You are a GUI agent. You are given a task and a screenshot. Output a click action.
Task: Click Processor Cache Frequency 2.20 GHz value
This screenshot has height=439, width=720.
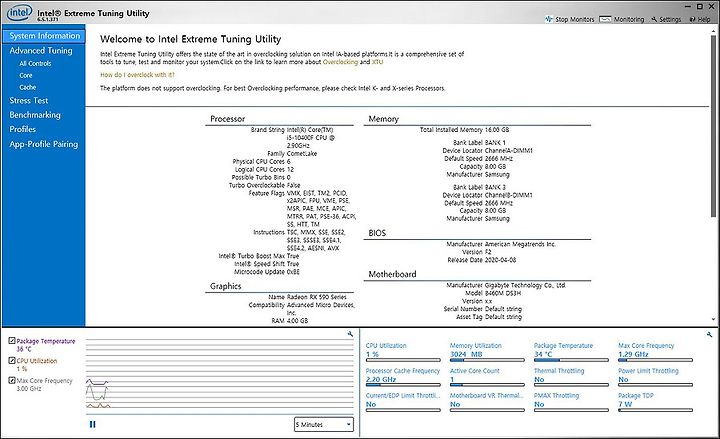click(381, 379)
